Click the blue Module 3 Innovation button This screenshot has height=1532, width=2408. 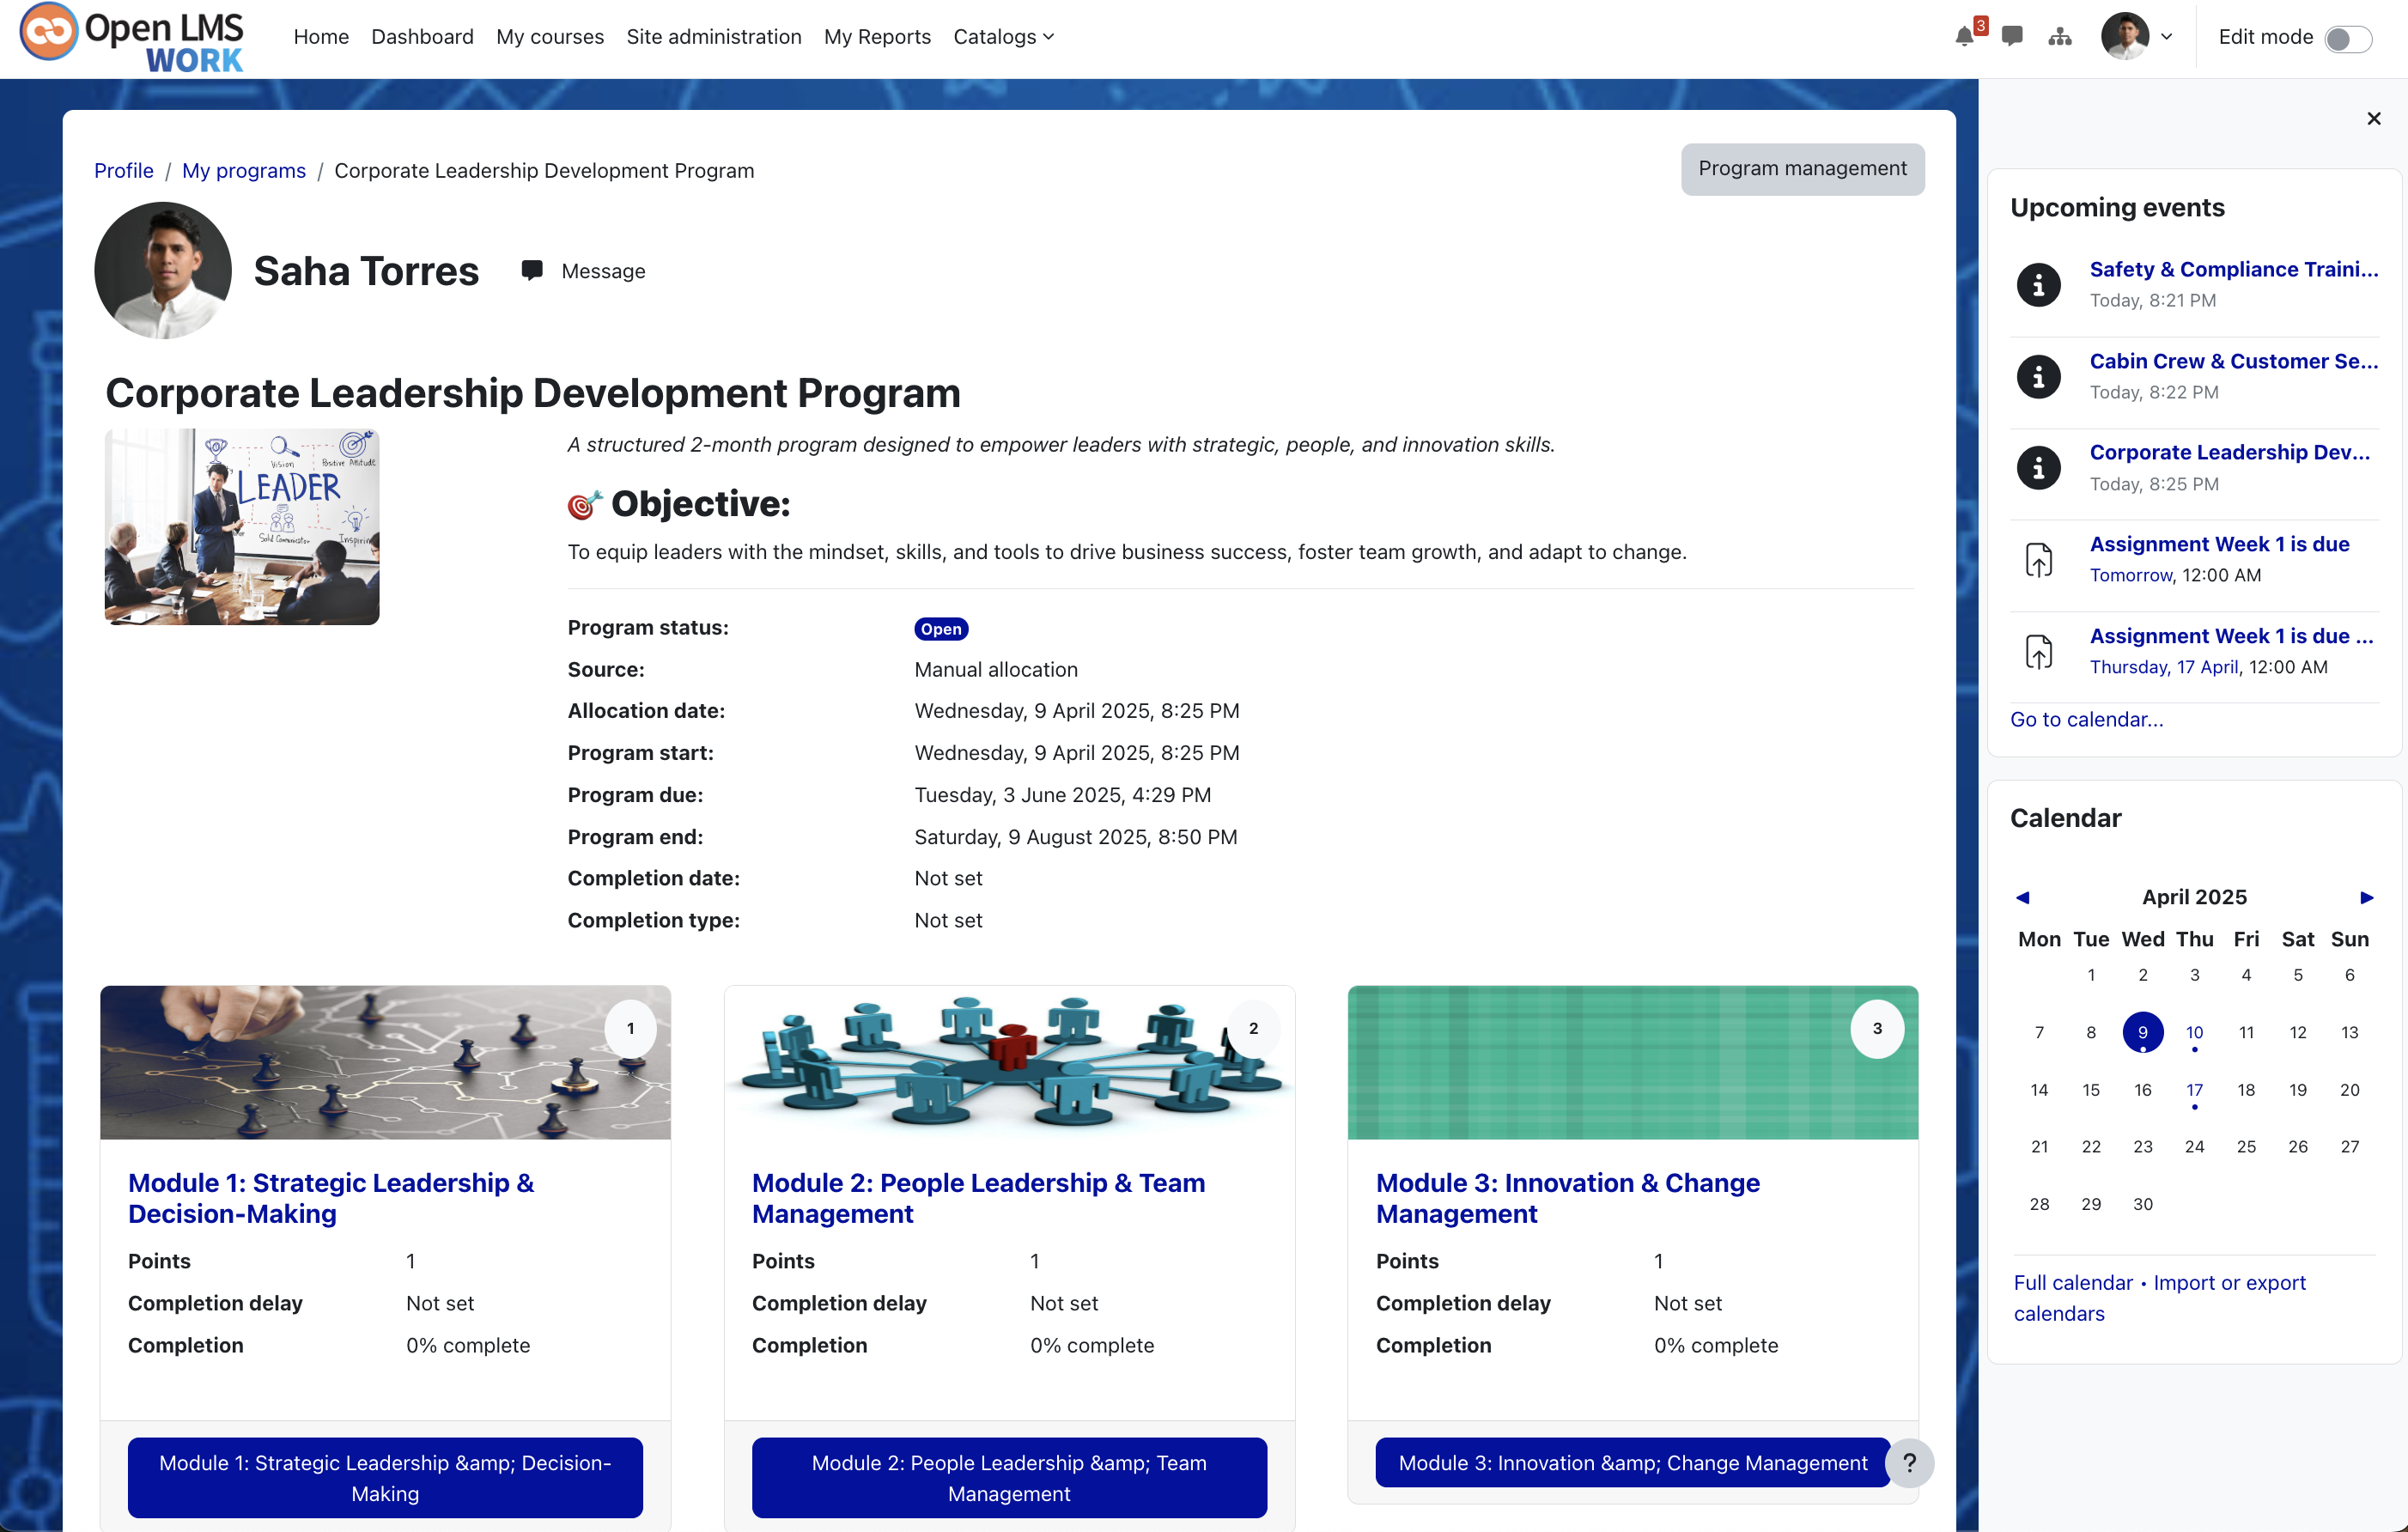1632,1463
